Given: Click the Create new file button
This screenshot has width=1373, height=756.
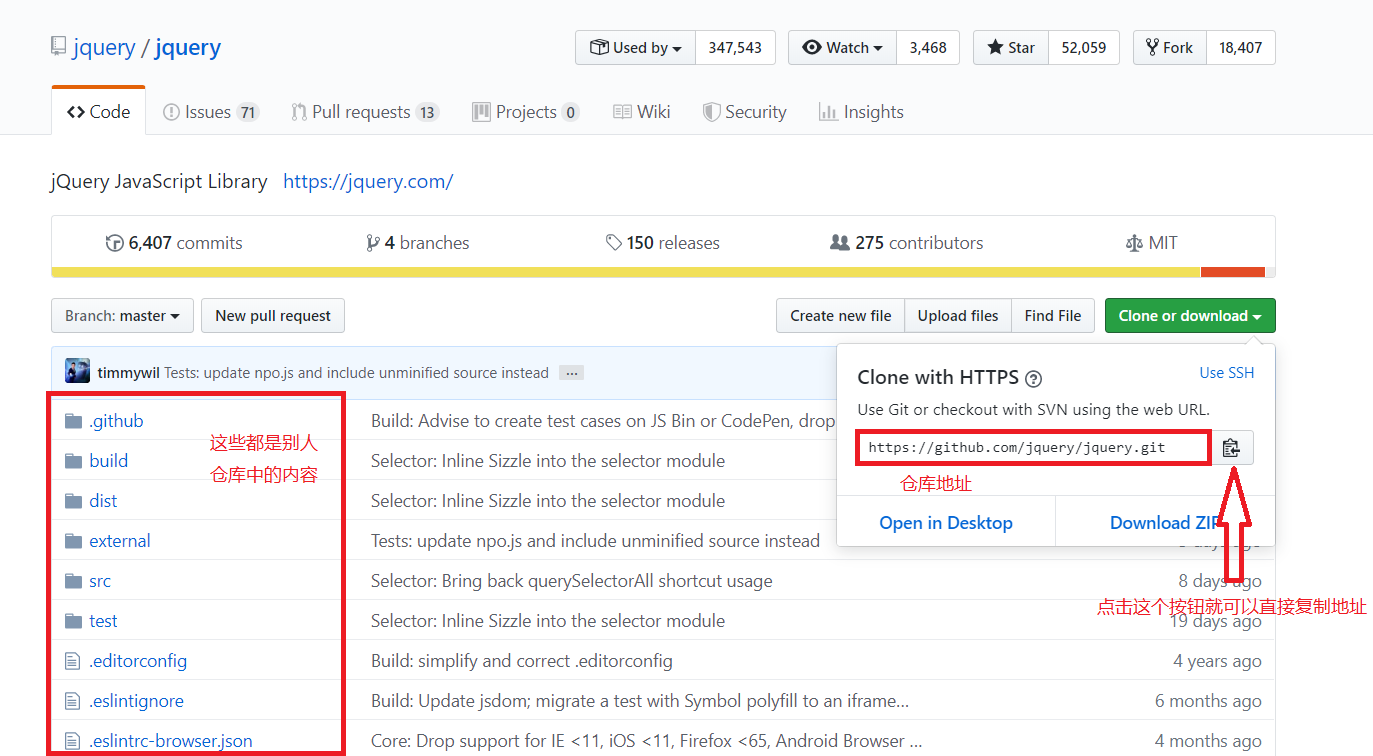Looking at the screenshot, I should 841,316.
